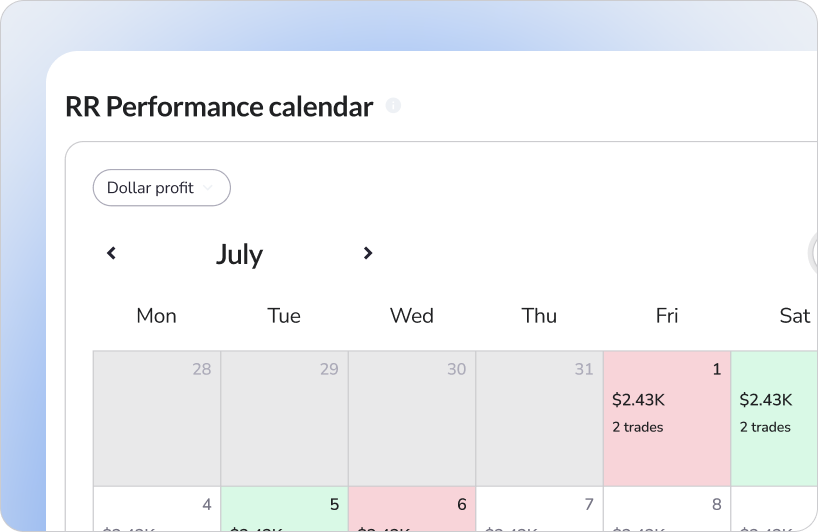
Task: Open the red day 6 cell
Action: 412,510
